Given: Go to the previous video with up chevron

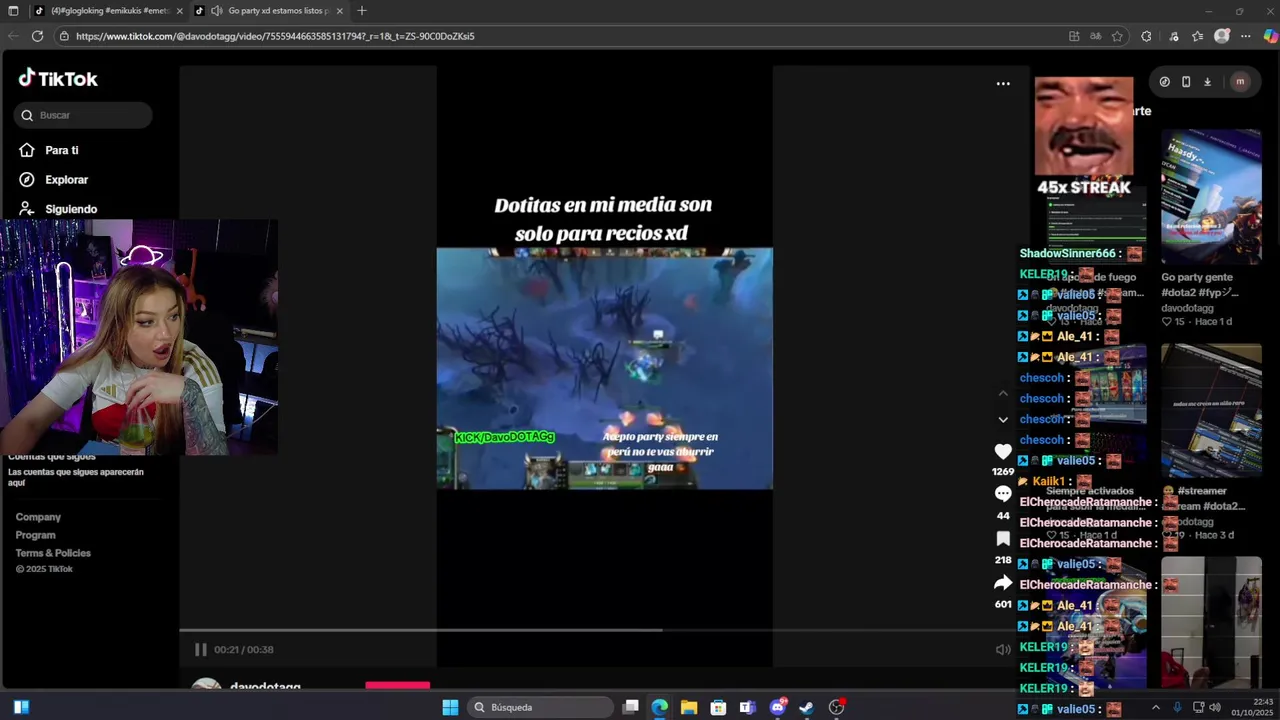Looking at the screenshot, I should tap(1003, 394).
